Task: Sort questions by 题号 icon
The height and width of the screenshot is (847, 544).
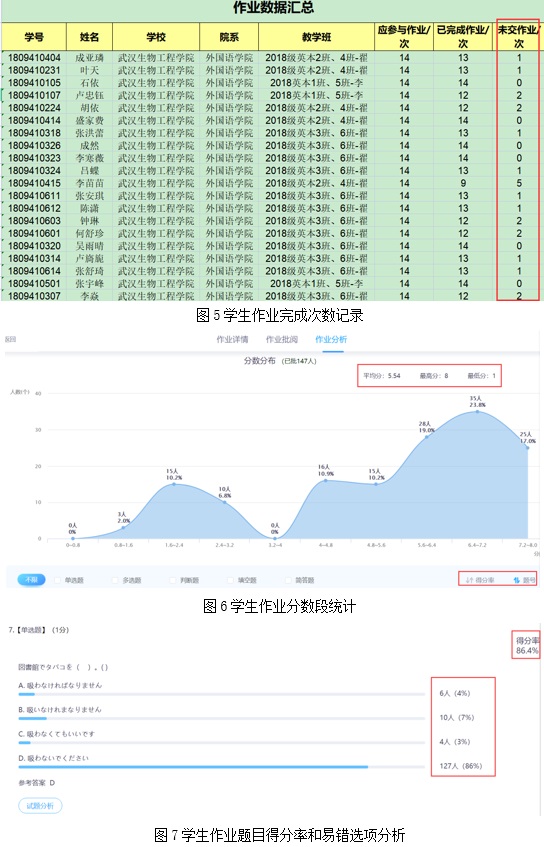Action: [x=516, y=580]
